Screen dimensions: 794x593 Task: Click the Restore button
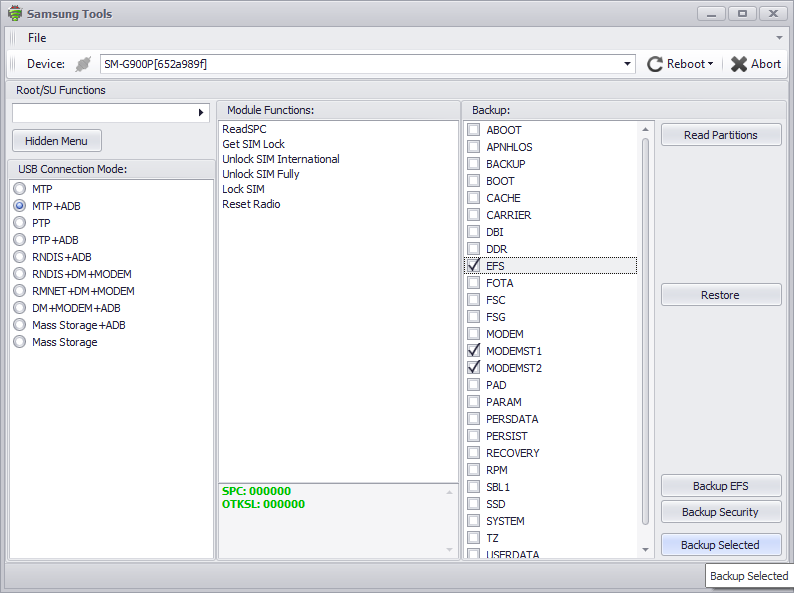point(721,295)
